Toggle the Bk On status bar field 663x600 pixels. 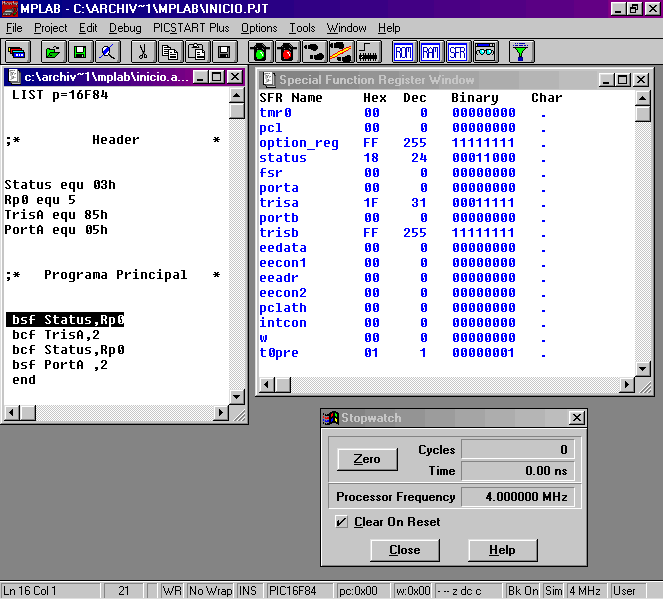click(523, 591)
